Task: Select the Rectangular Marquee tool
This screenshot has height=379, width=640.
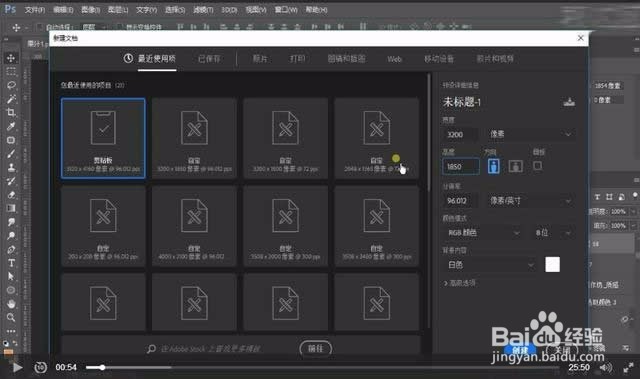Action: (x=11, y=71)
